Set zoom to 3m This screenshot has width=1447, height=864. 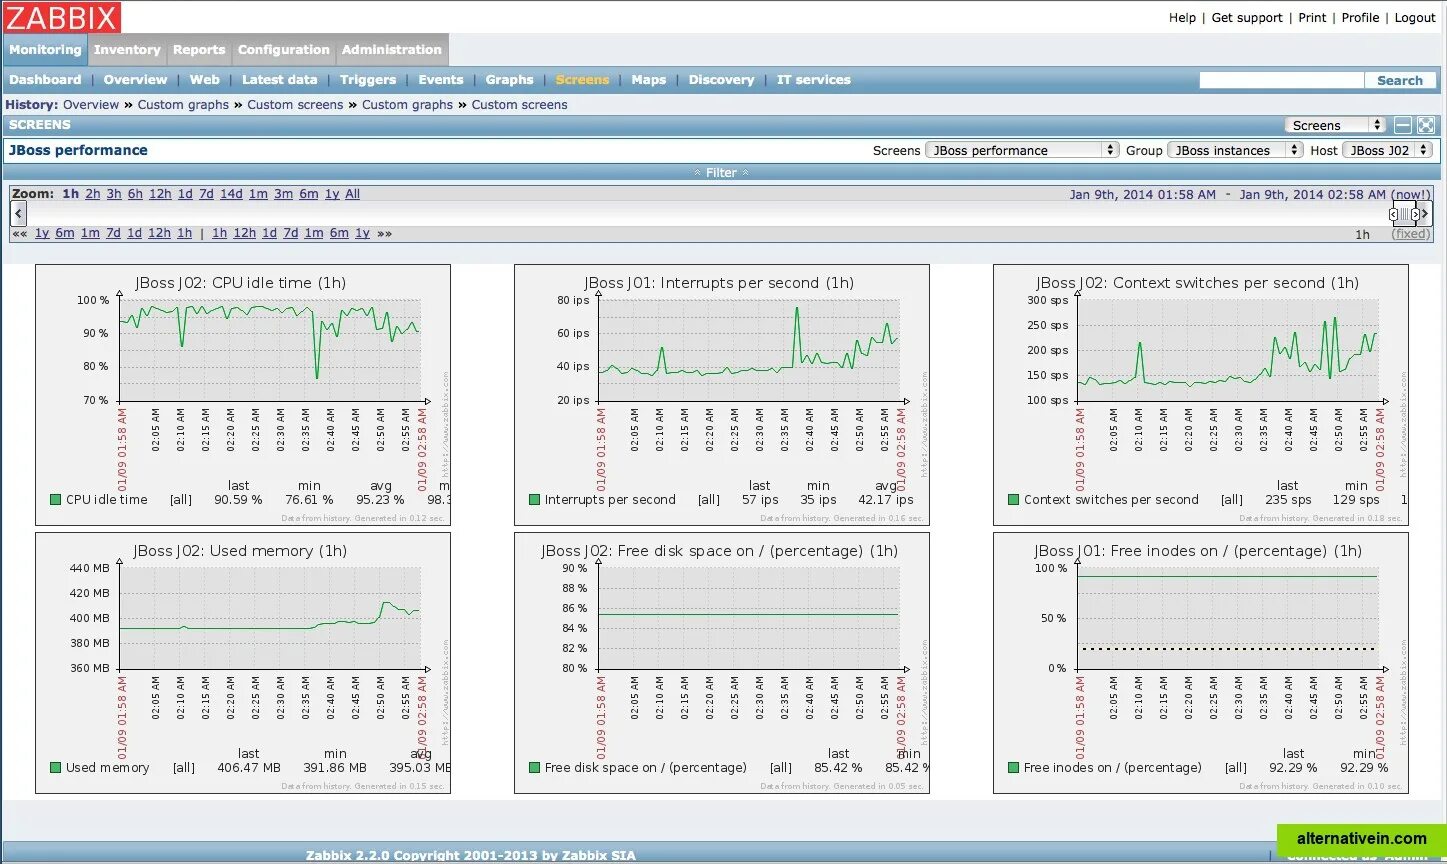click(283, 194)
